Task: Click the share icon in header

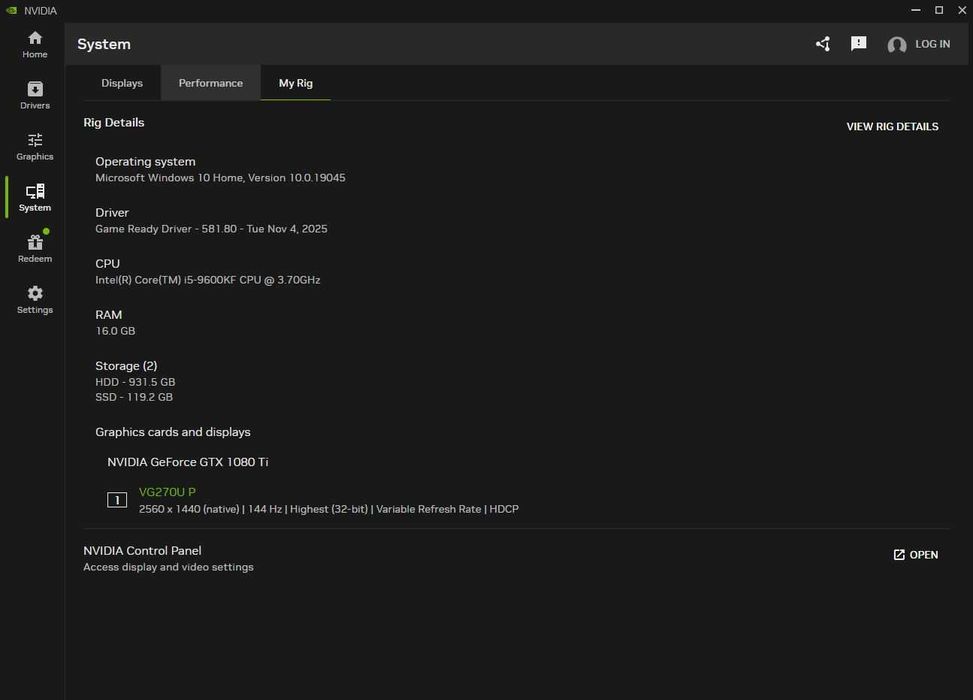Action: 823,44
